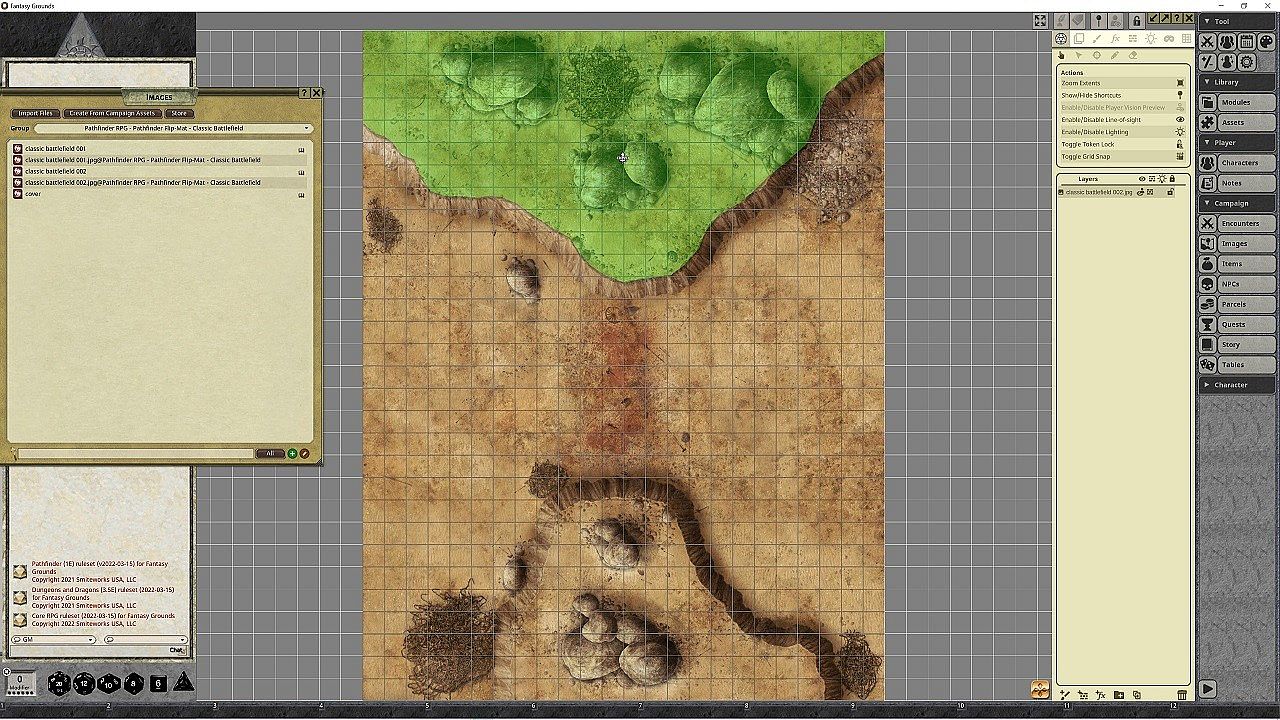The image size is (1280, 720).
Task: Roll the d8 die
Action: (133, 684)
